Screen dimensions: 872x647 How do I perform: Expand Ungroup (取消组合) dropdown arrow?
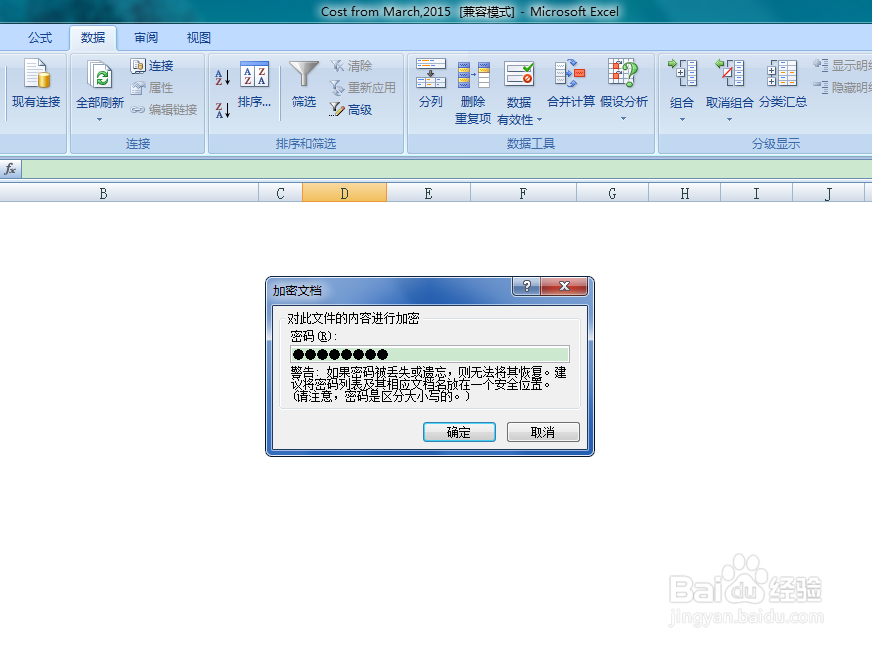(x=730, y=120)
